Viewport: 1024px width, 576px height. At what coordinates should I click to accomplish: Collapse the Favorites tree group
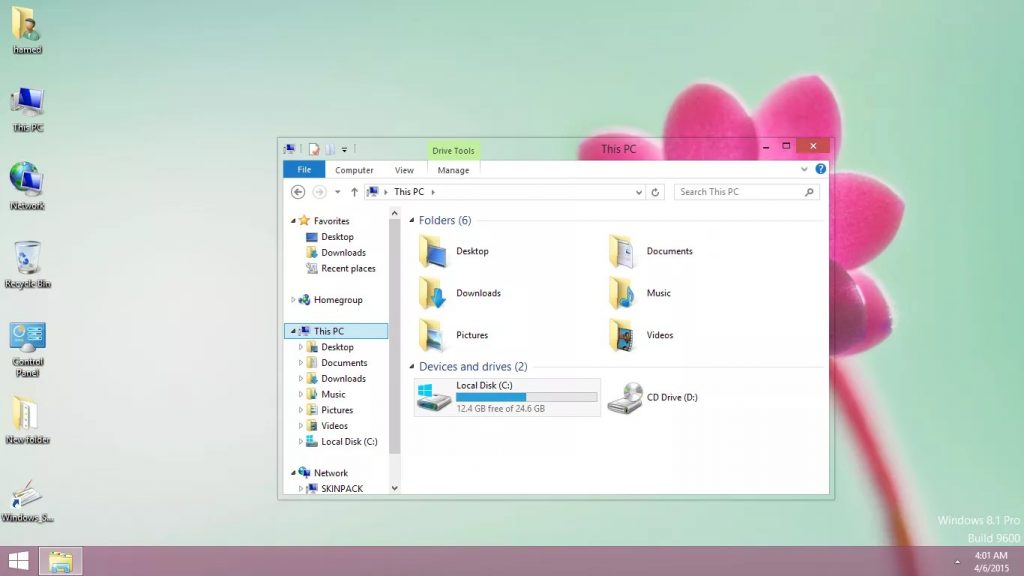tap(293, 221)
